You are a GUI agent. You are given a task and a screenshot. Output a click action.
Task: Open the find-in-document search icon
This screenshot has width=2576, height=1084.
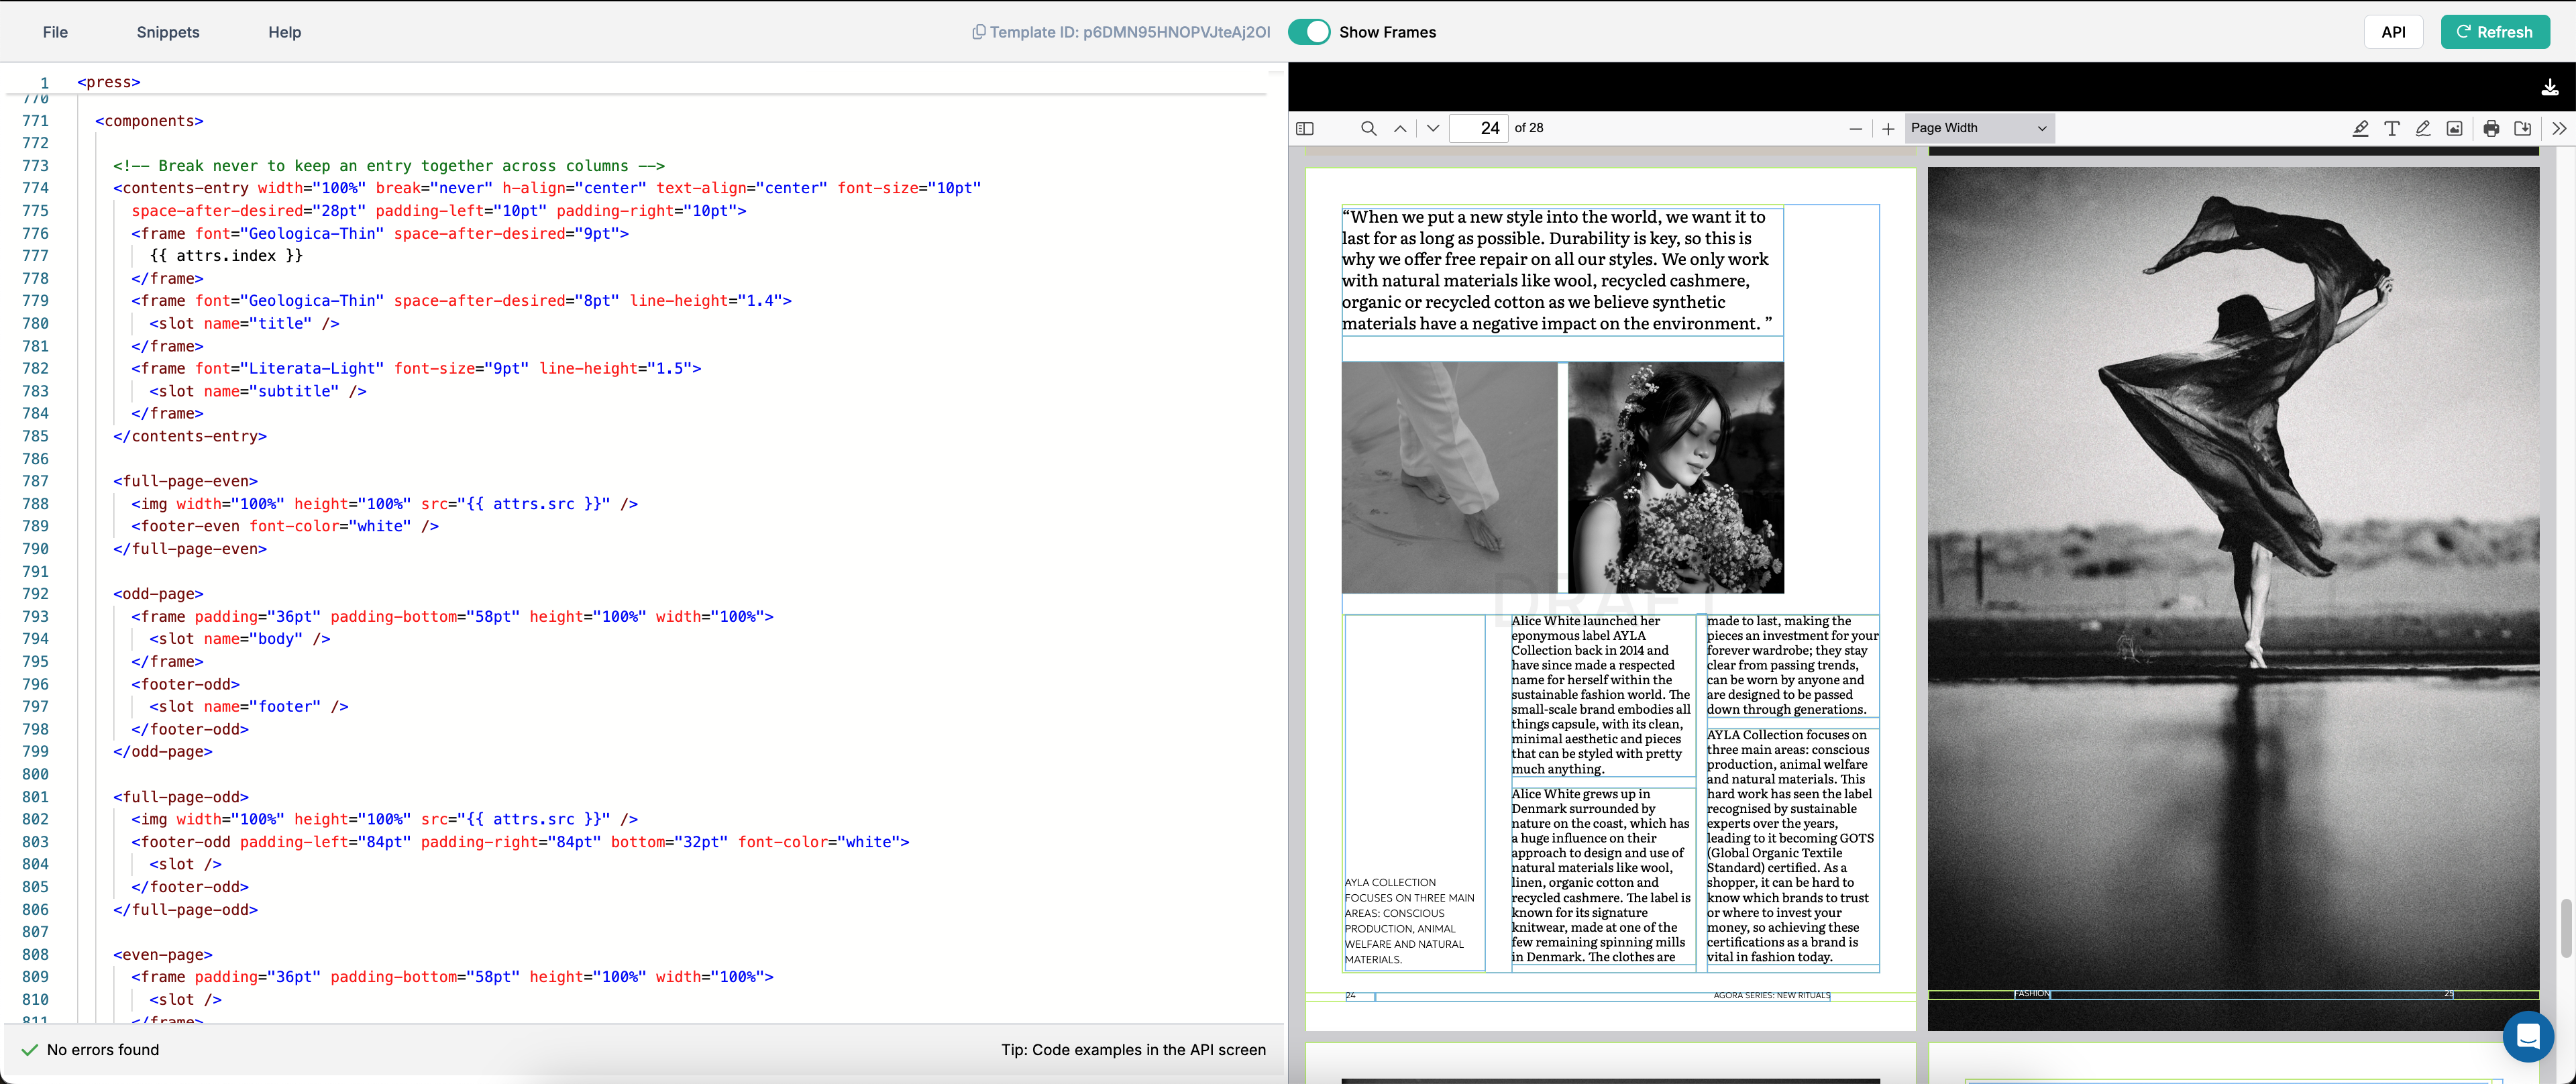(x=1368, y=128)
